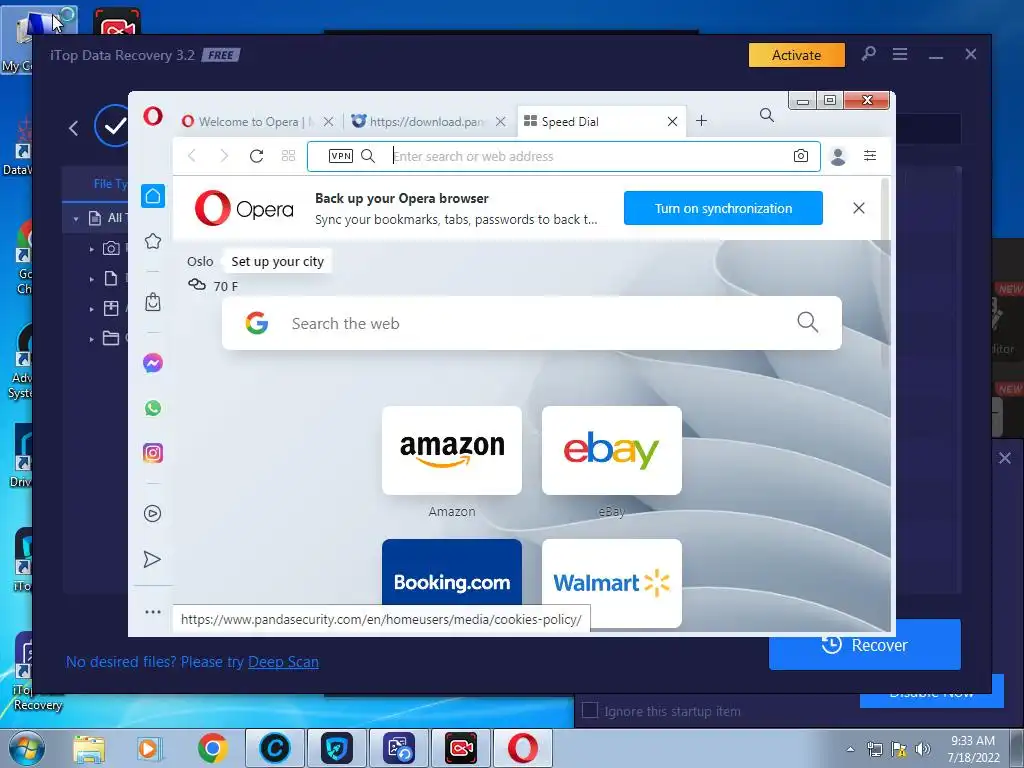Open Opera account profile icon

click(x=838, y=156)
